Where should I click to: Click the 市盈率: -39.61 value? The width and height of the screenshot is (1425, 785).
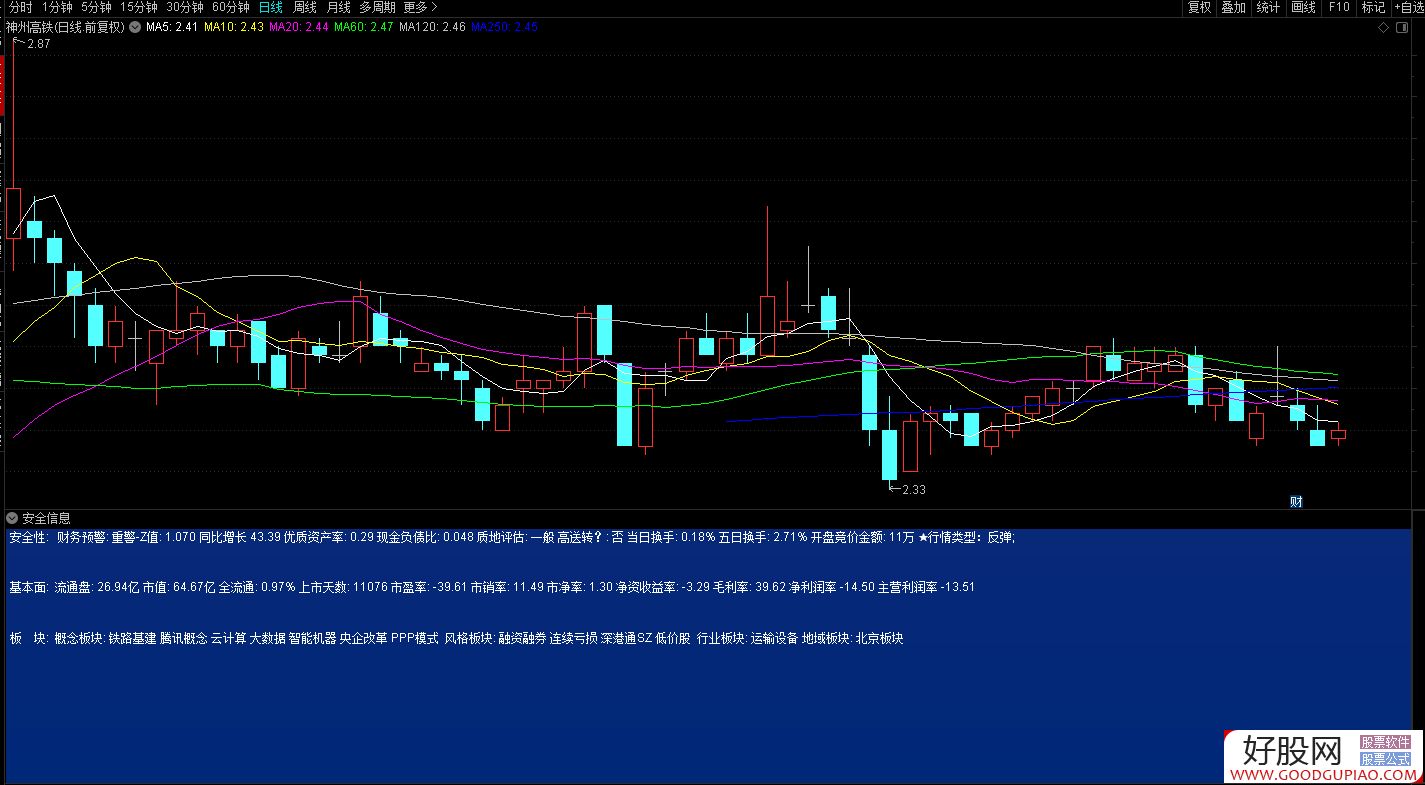(x=429, y=588)
